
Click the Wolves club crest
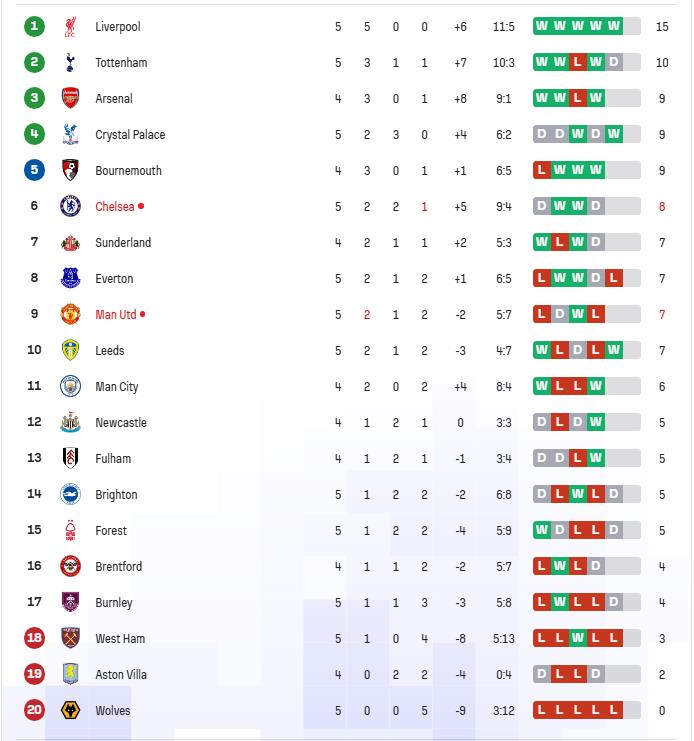70,710
